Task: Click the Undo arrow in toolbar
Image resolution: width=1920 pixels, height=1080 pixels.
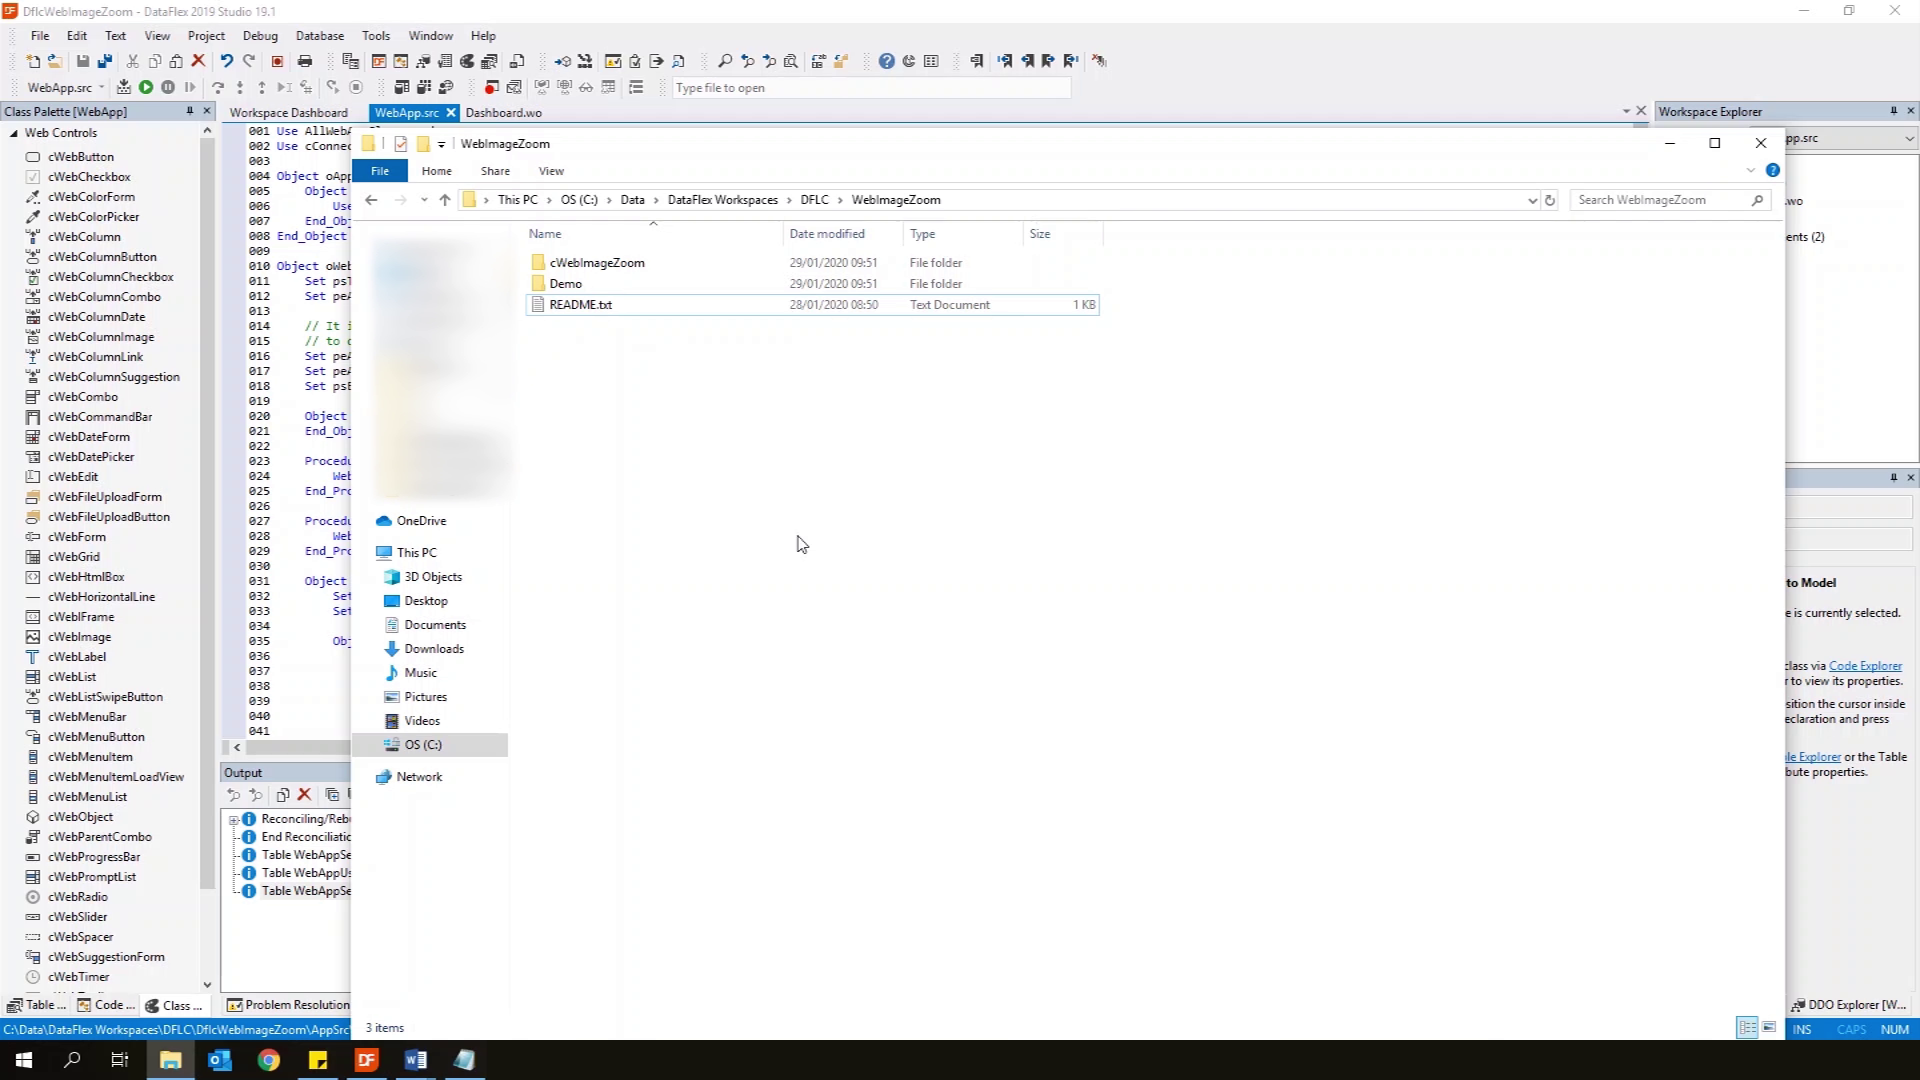Action: coord(226,61)
